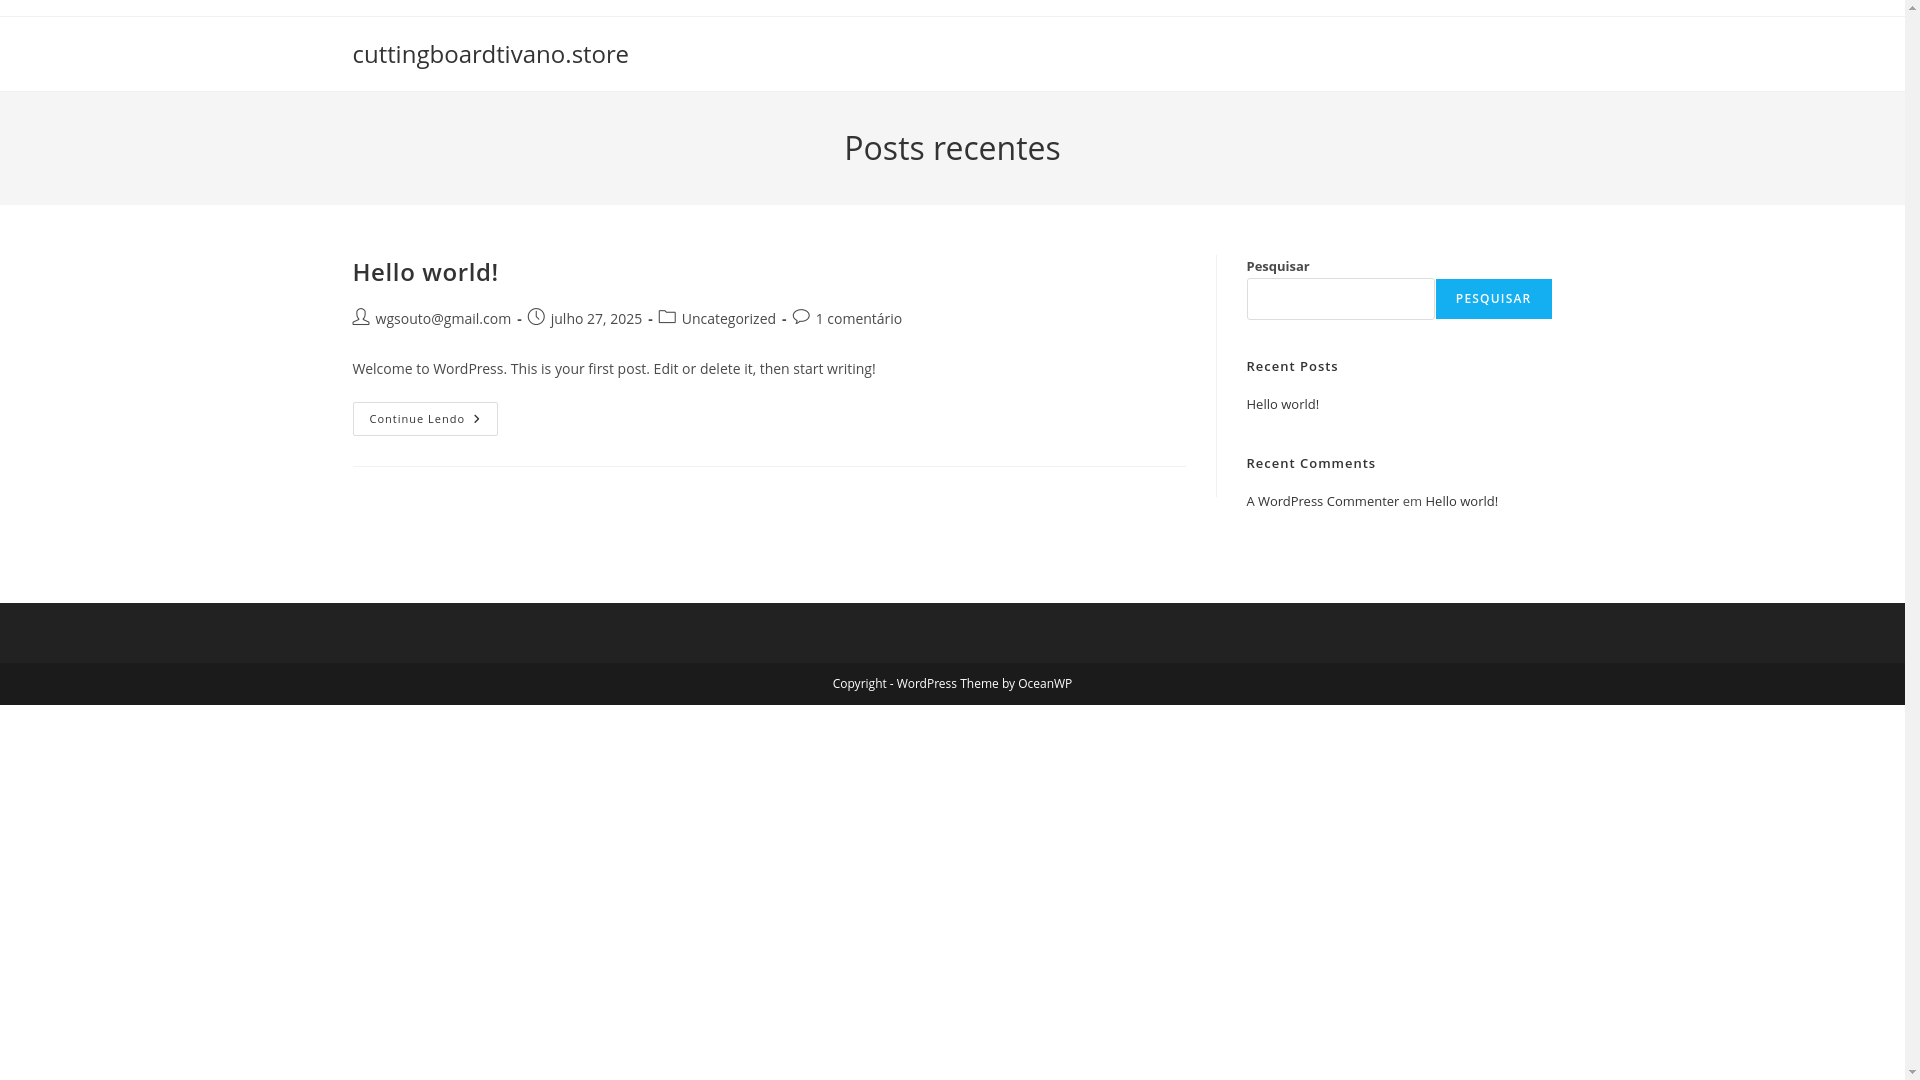This screenshot has width=1920, height=1080.
Task: Open the OceanWP footer link
Action: [1044, 684]
